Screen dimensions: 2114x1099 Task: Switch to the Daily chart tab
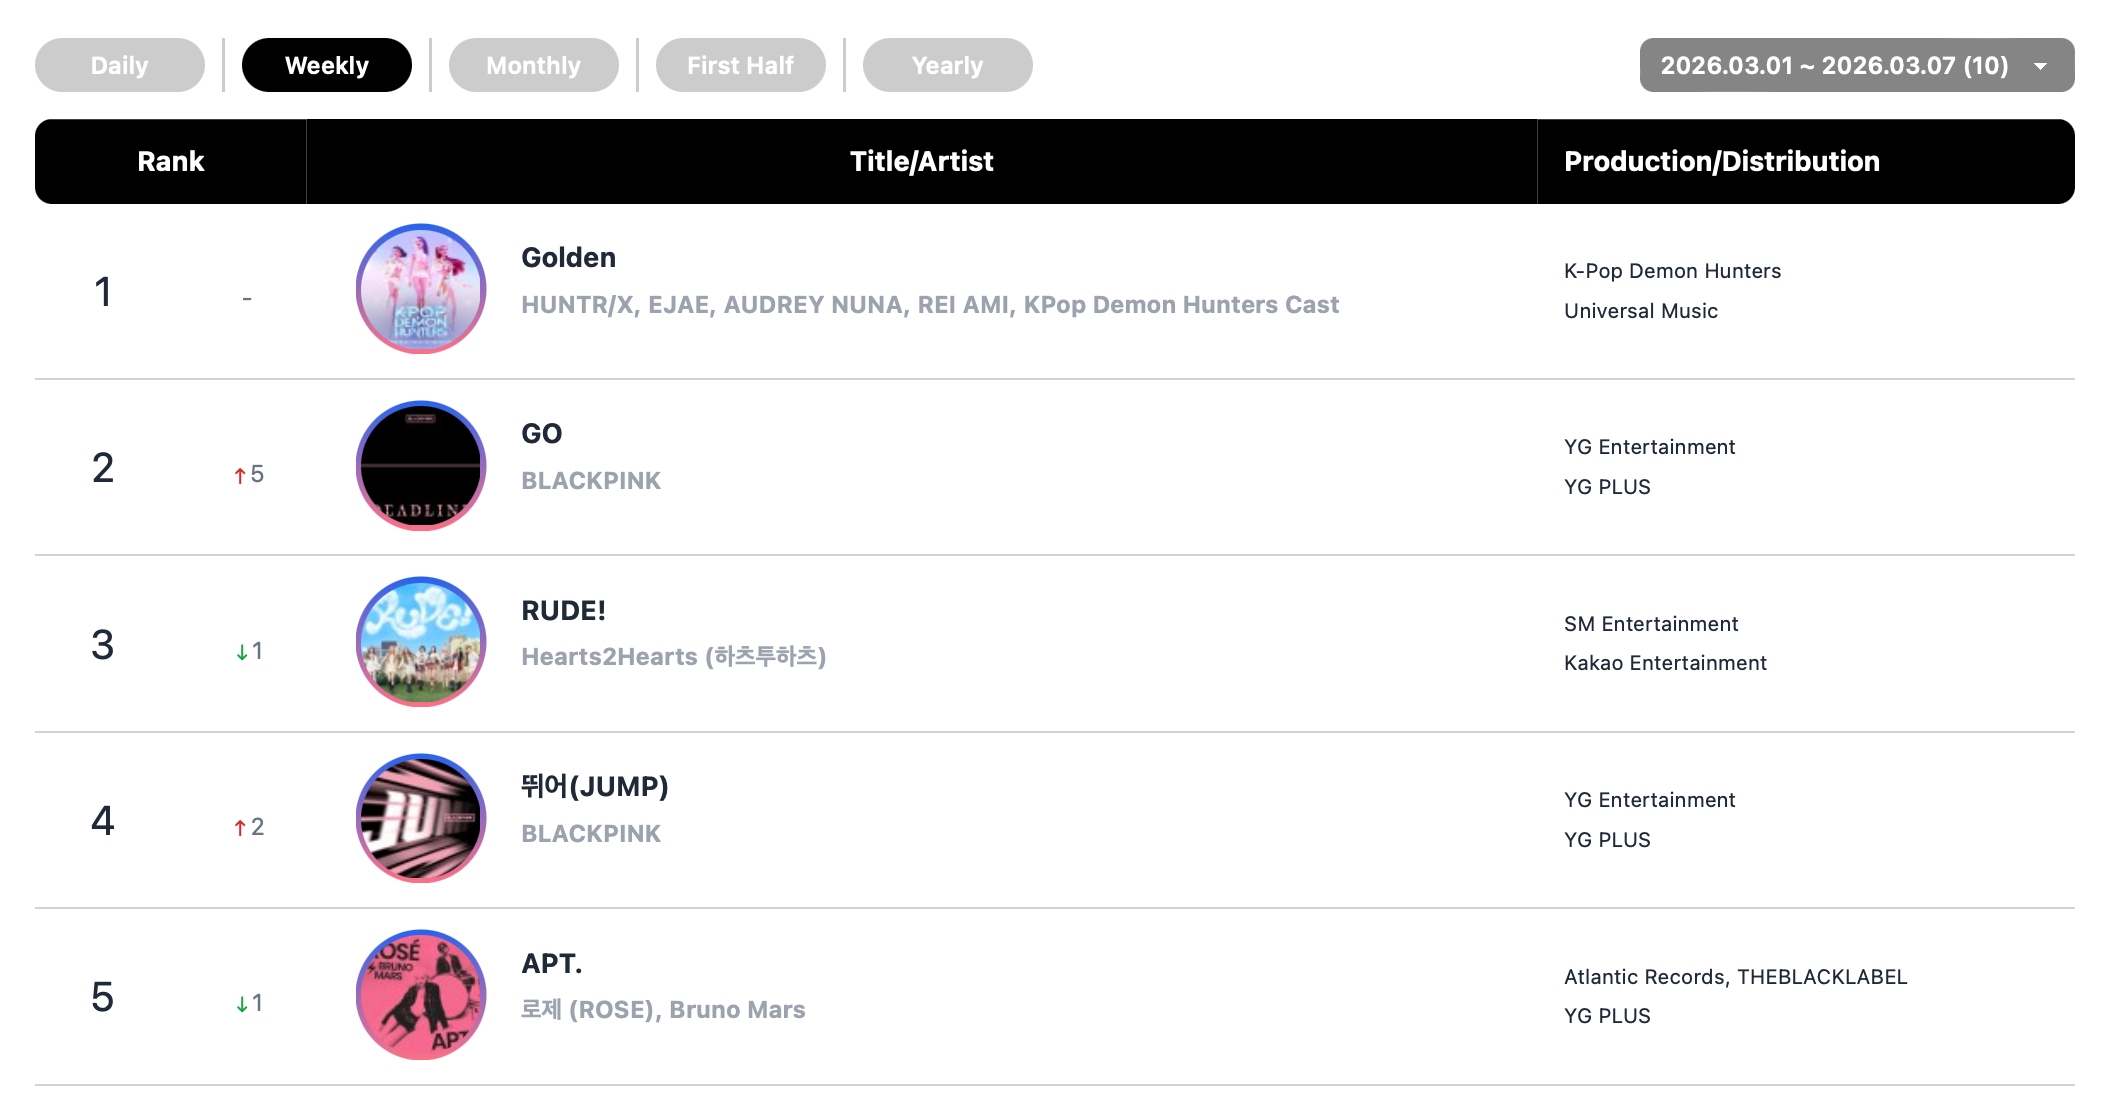click(120, 66)
